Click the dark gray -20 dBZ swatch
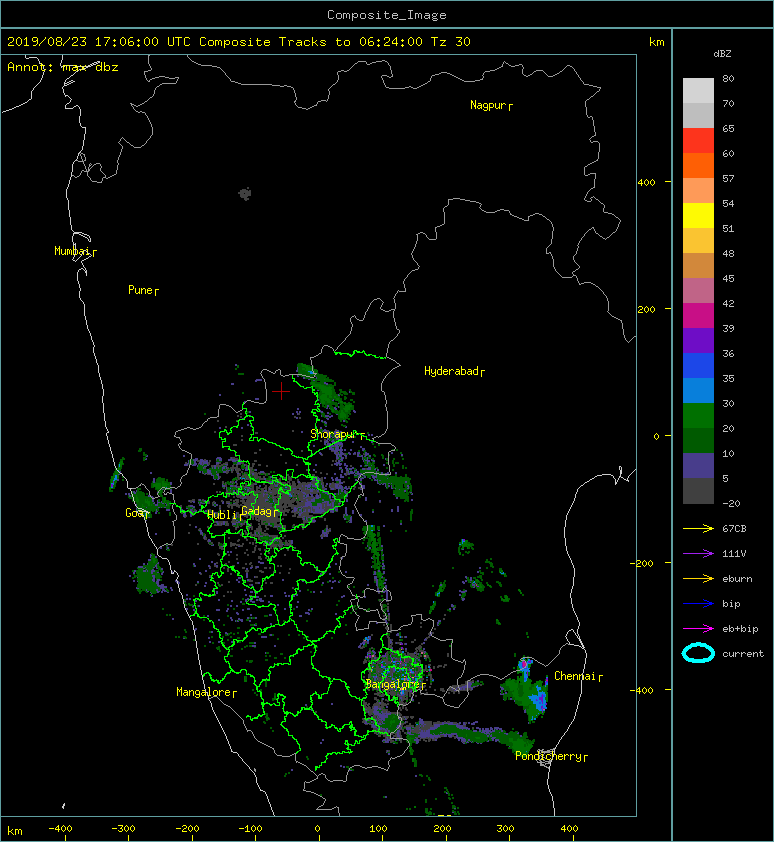Screen dimensions: 774x842 click(698, 490)
